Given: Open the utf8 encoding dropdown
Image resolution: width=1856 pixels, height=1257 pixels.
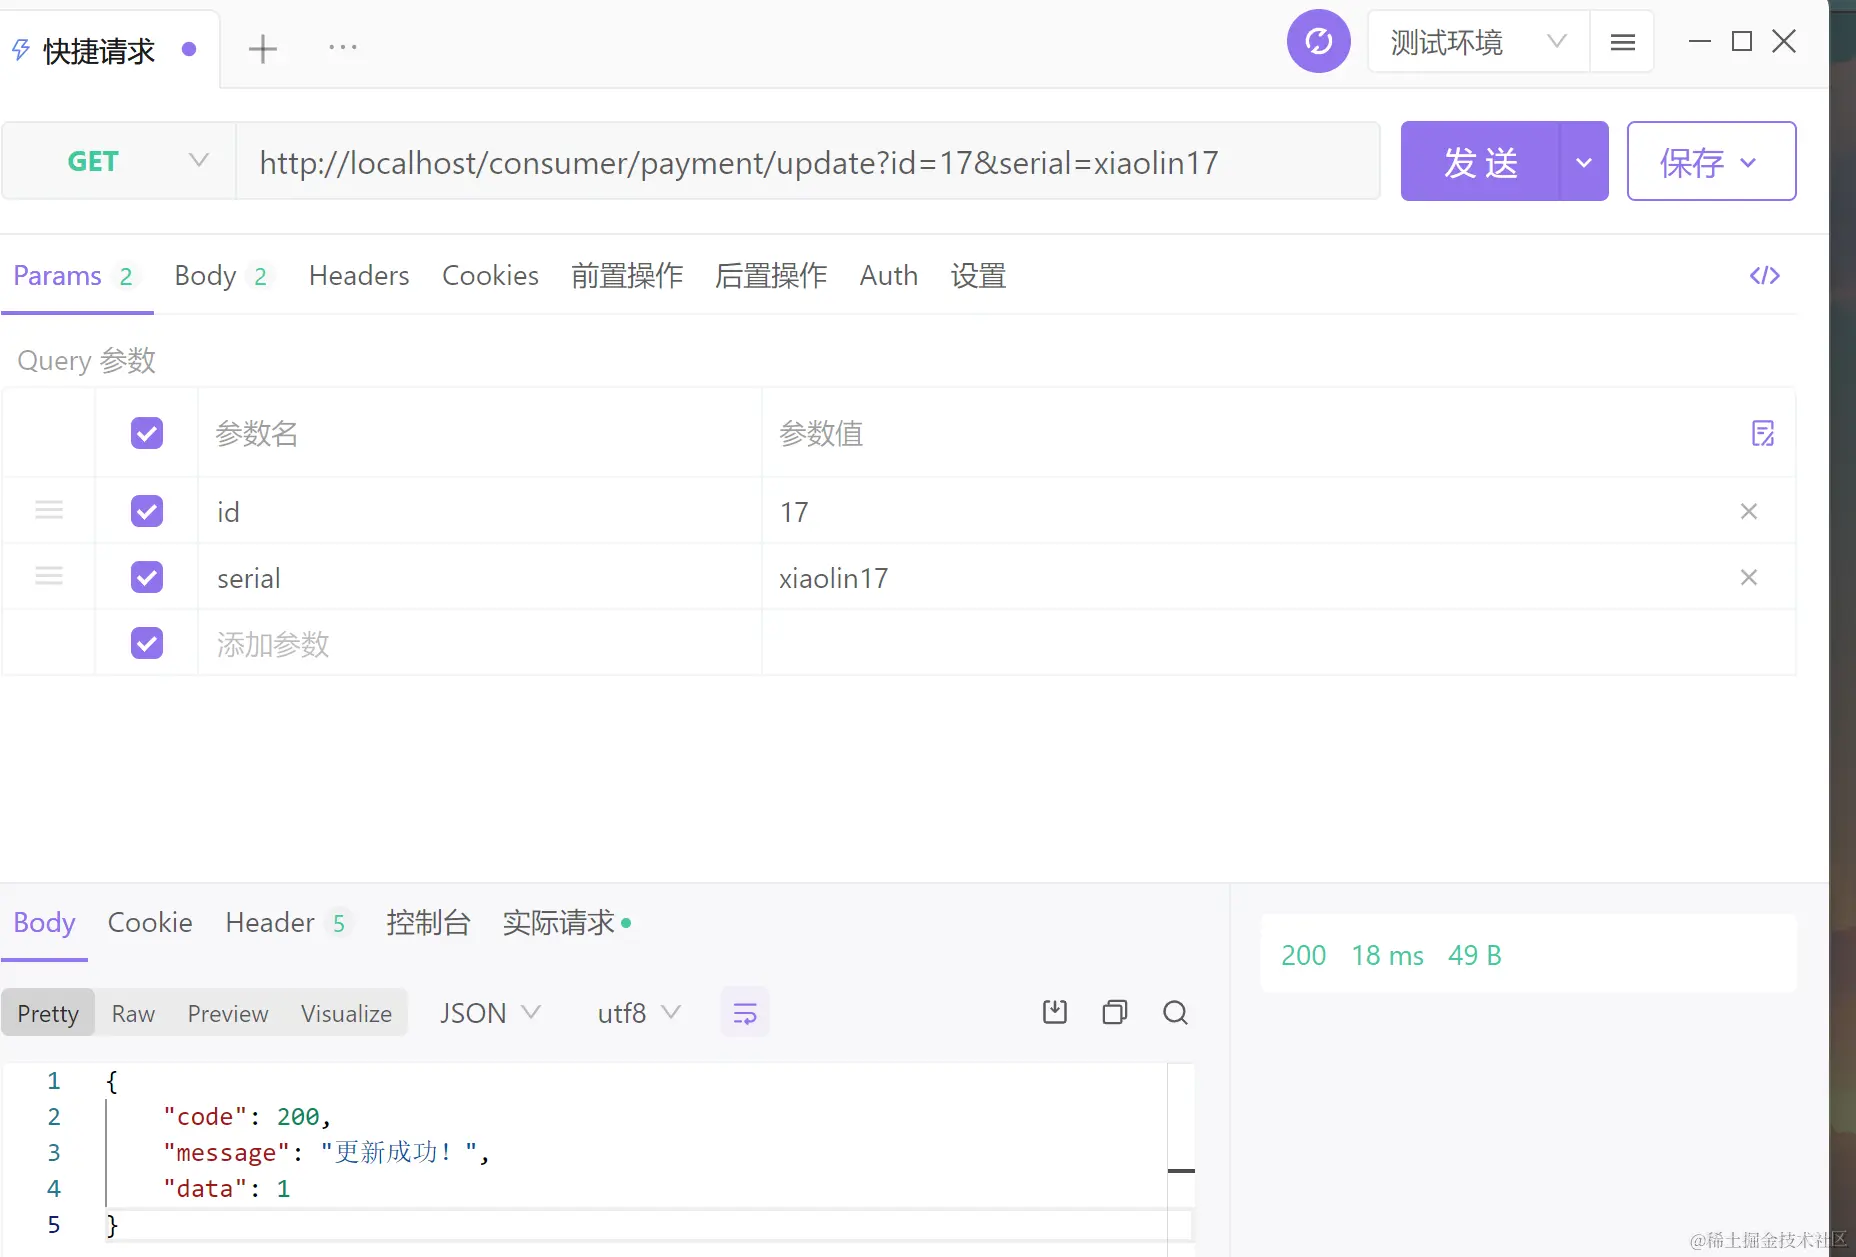Looking at the screenshot, I should coord(639,1013).
